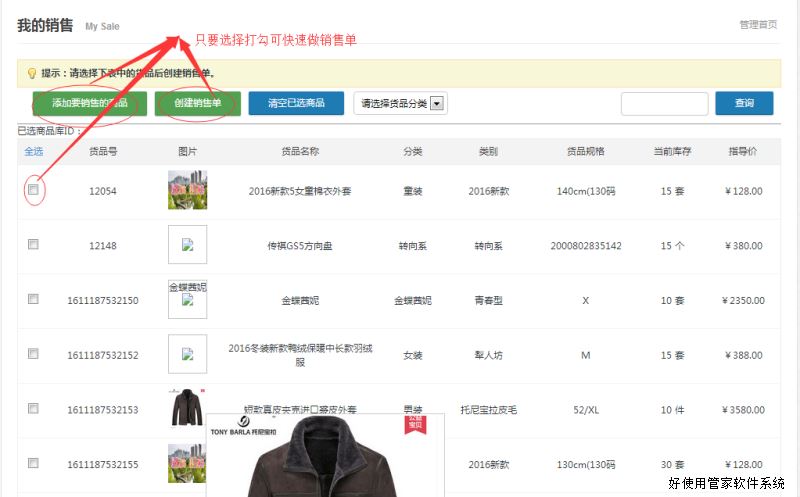
Task: Click the lightbulb hint icon
Action: coord(32,73)
